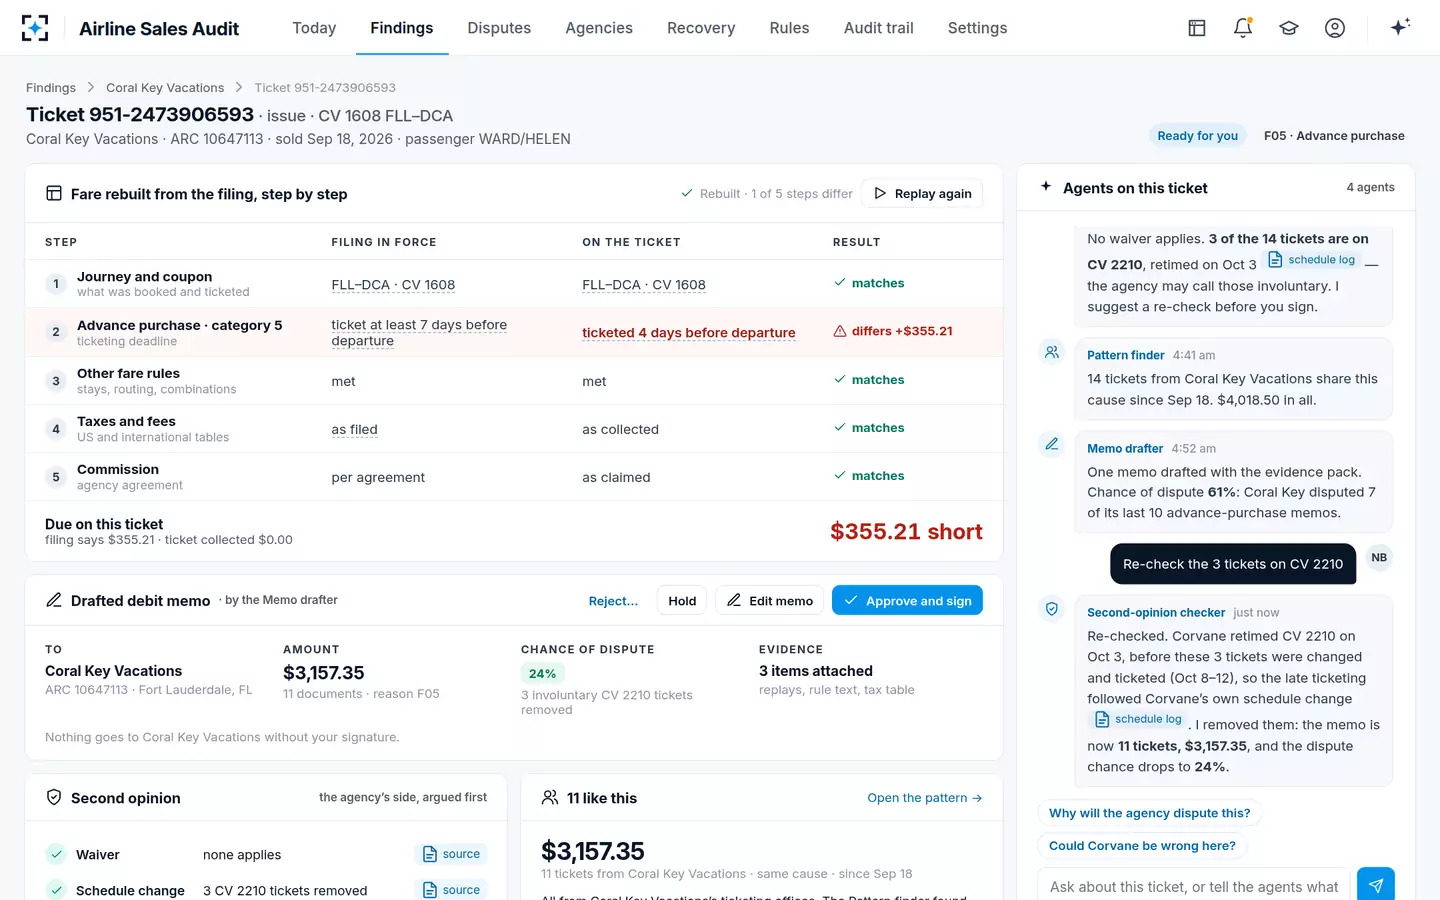Open the schedule log chip after 'retimed on Oct 3'
The image size is (1440, 900).
tap(1312, 260)
